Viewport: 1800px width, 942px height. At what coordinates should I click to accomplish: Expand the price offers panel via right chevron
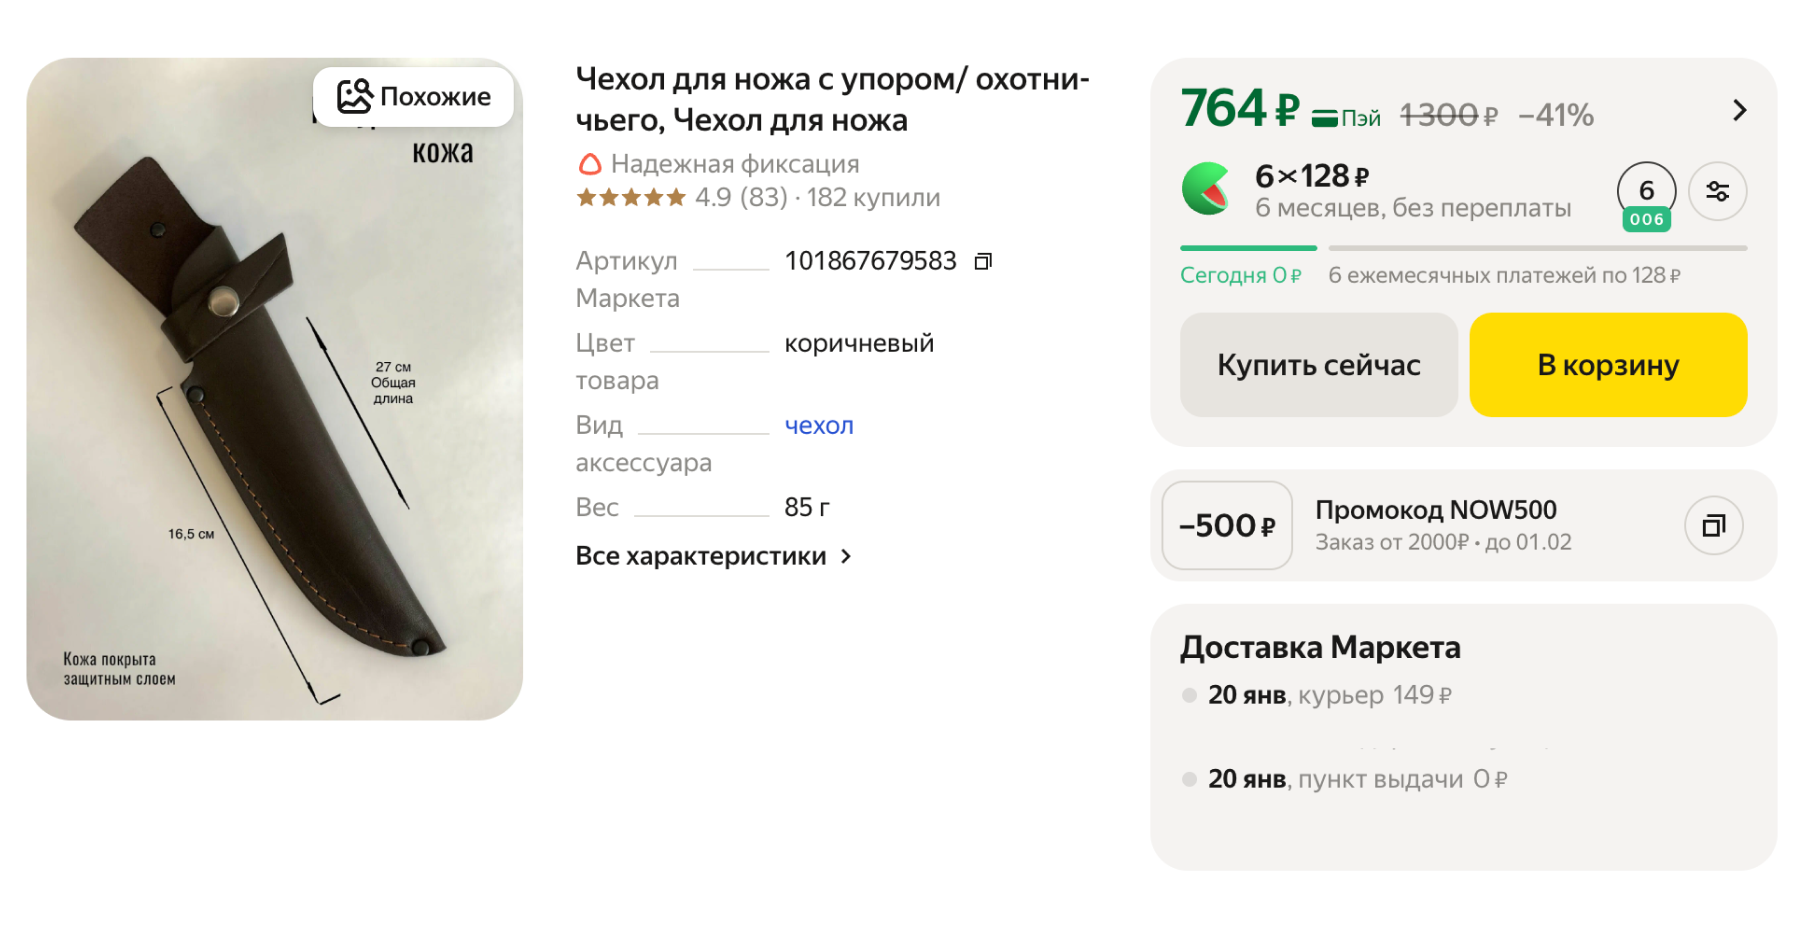click(1740, 109)
